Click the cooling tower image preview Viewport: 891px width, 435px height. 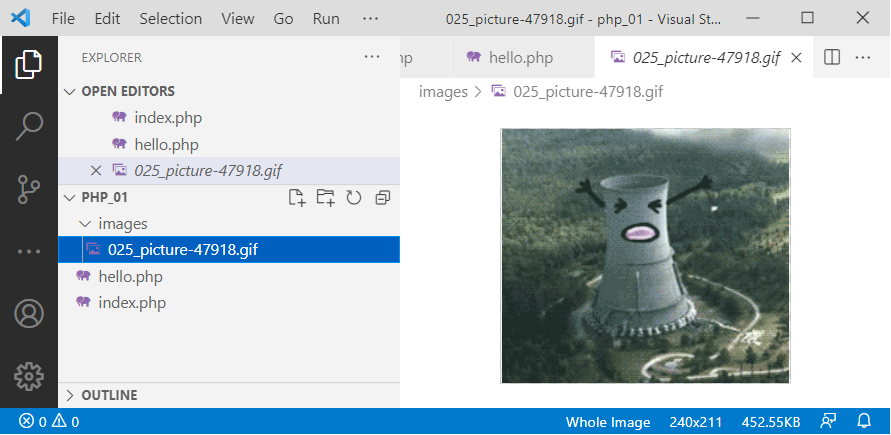(x=645, y=255)
